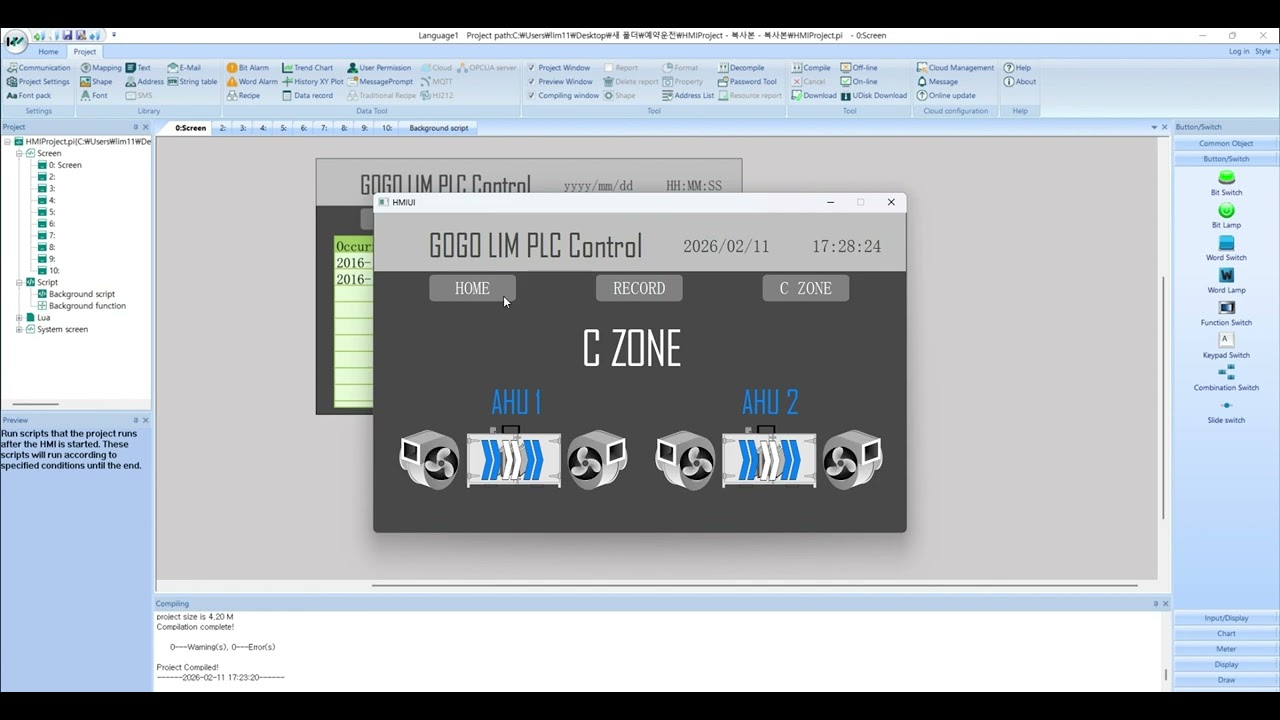The width and height of the screenshot is (1280, 720).
Task: Open the Password Tool
Action: [747, 82]
